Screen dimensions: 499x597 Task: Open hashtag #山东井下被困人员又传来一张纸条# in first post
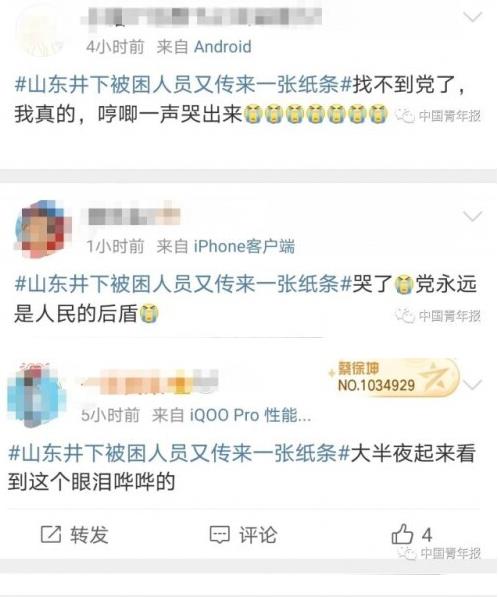click(183, 85)
